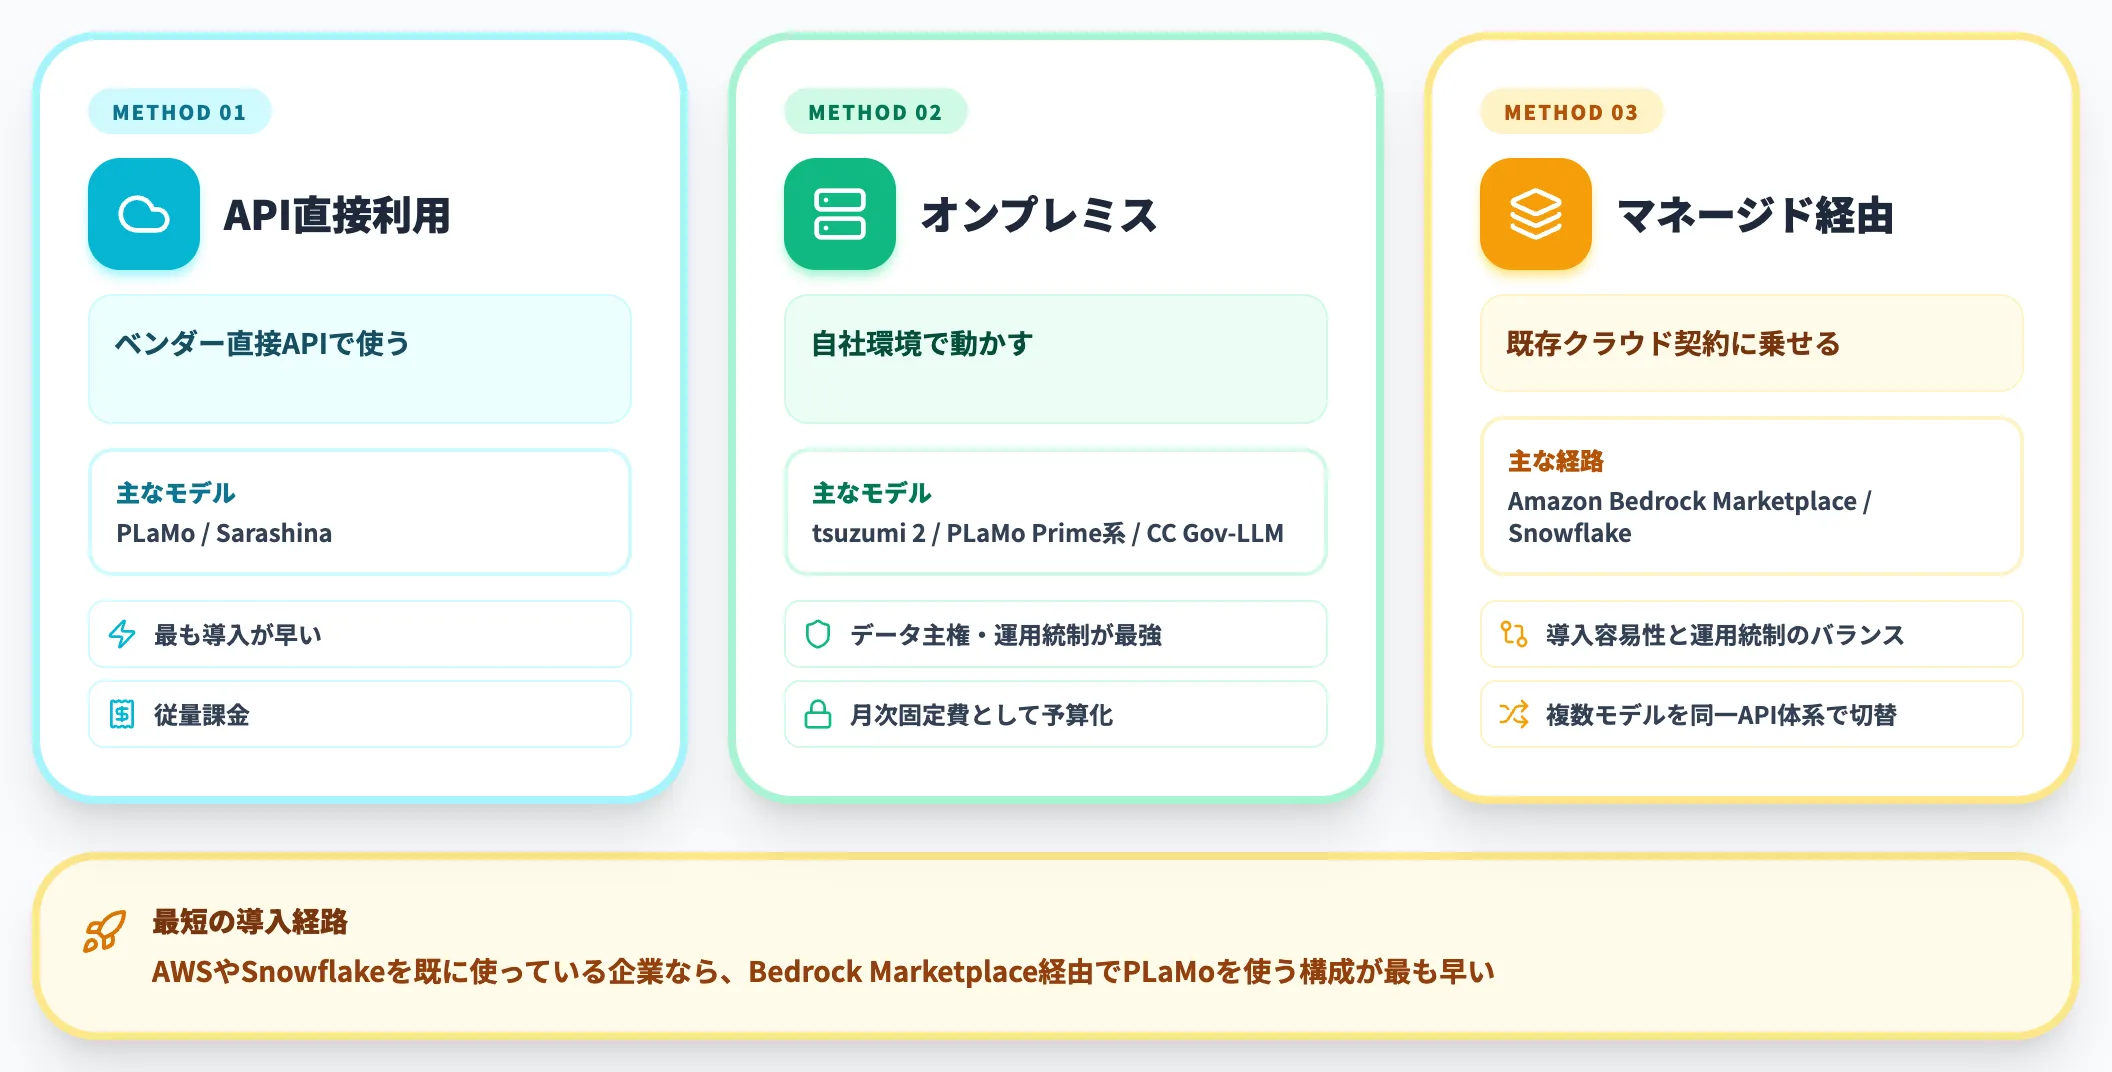Click the shield icon beside データ主権・運用統制が最強
Screen dimensions: 2112x1072
tap(818, 634)
